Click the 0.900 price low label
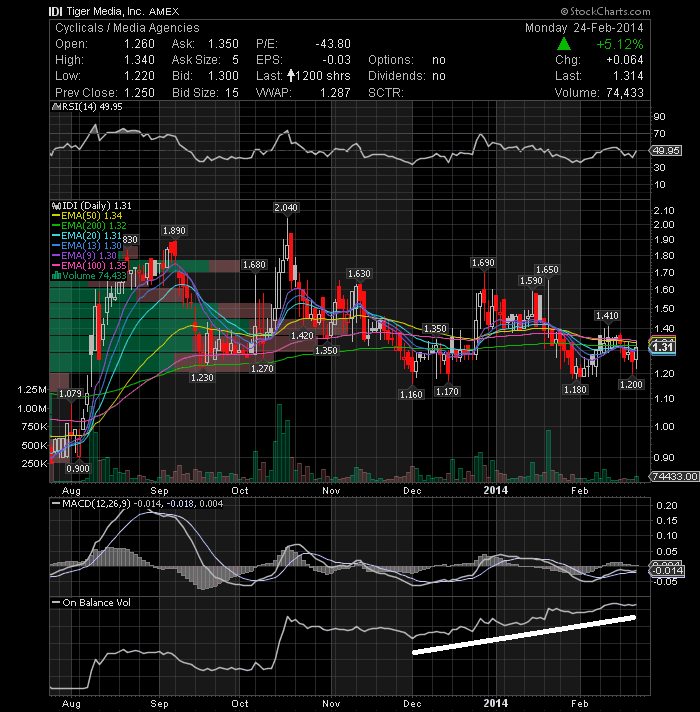The image size is (700, 712). 78,469
